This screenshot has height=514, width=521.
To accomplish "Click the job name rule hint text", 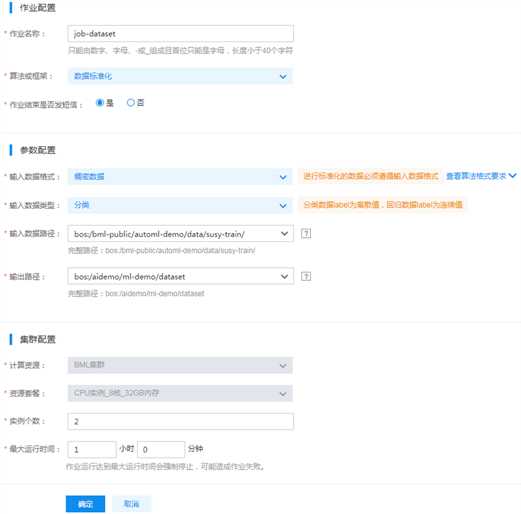I will pyautogui.click(x=180, y=51).
